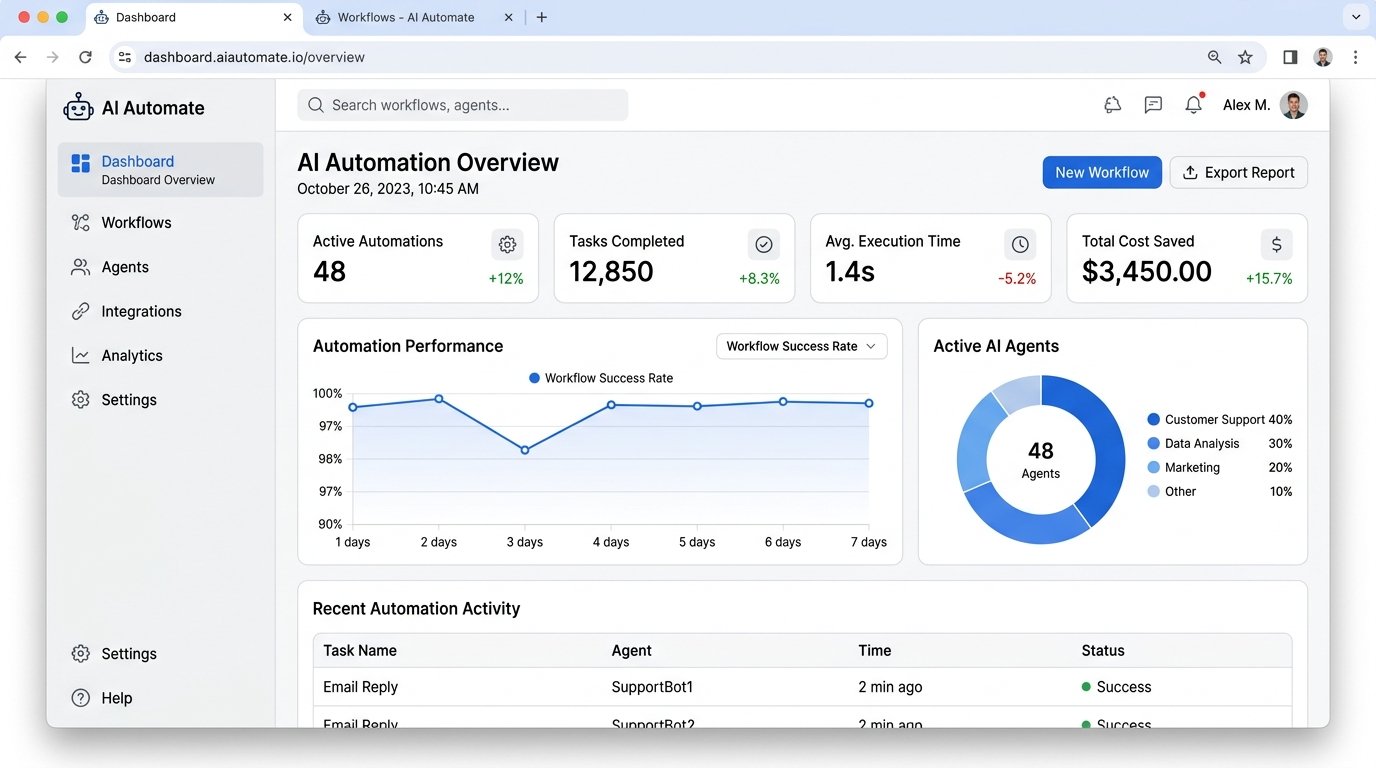Image resolution: width=1376 pixels, height=768 pixels.
Task: Click the Other legend color dot
Action: [1154, 492]
